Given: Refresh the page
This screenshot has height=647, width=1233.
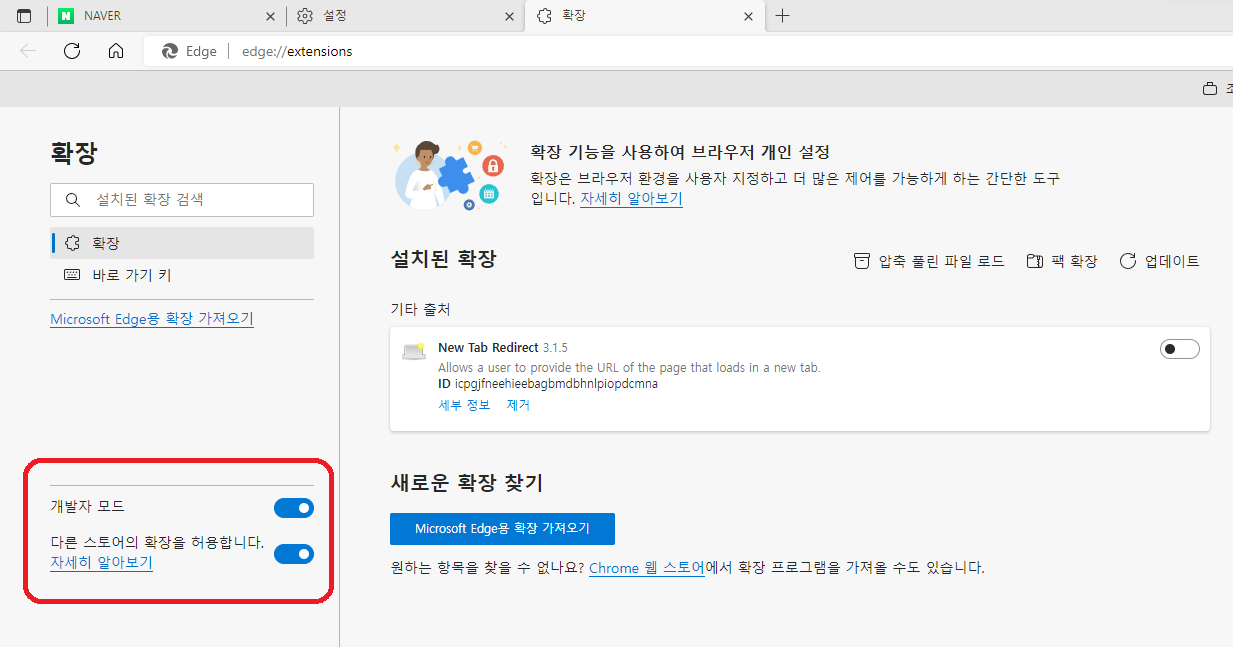Looking at the screenshot, I should 72,51.
